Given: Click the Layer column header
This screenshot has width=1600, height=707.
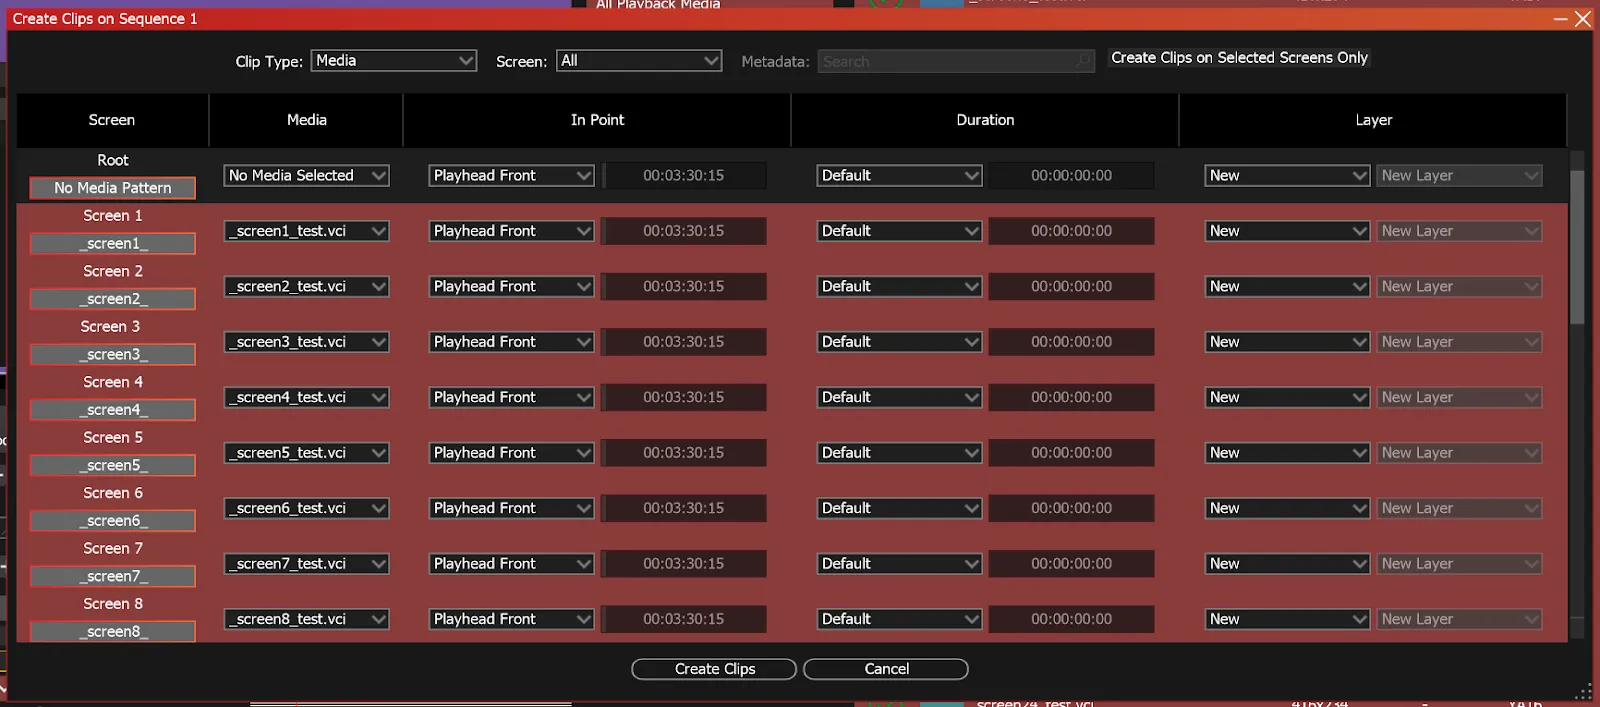Looking at the screenshot, I should (x=1373, y=120).
